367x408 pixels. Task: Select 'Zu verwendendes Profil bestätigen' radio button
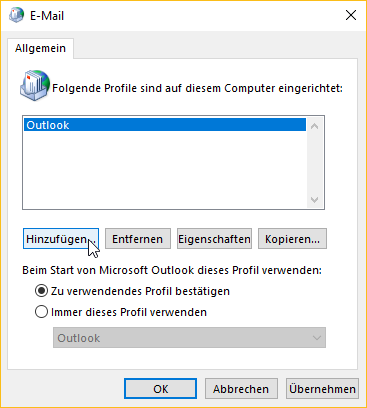tap(41, 291)
